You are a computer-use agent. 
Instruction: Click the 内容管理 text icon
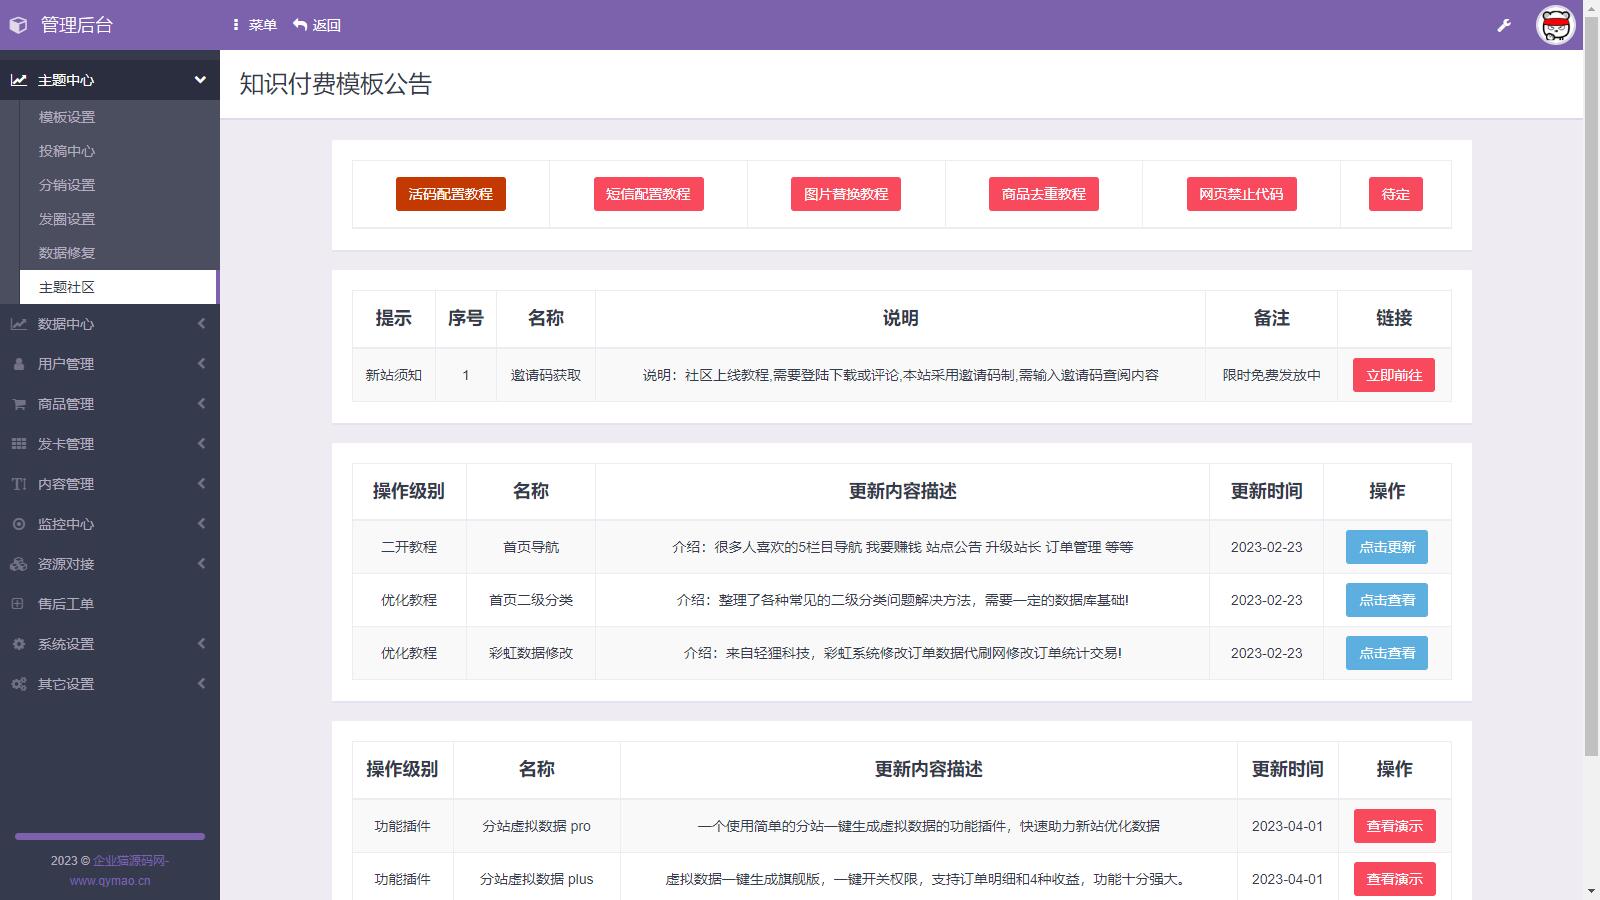(x=18, y=484)
